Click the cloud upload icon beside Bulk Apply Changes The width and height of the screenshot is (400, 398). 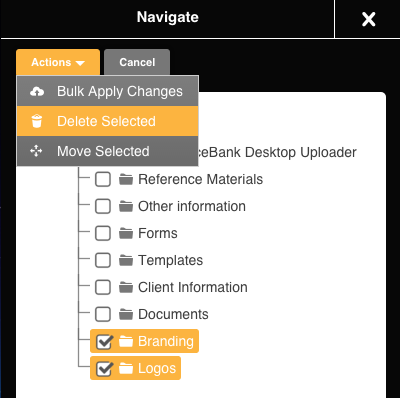click(37, 91)
